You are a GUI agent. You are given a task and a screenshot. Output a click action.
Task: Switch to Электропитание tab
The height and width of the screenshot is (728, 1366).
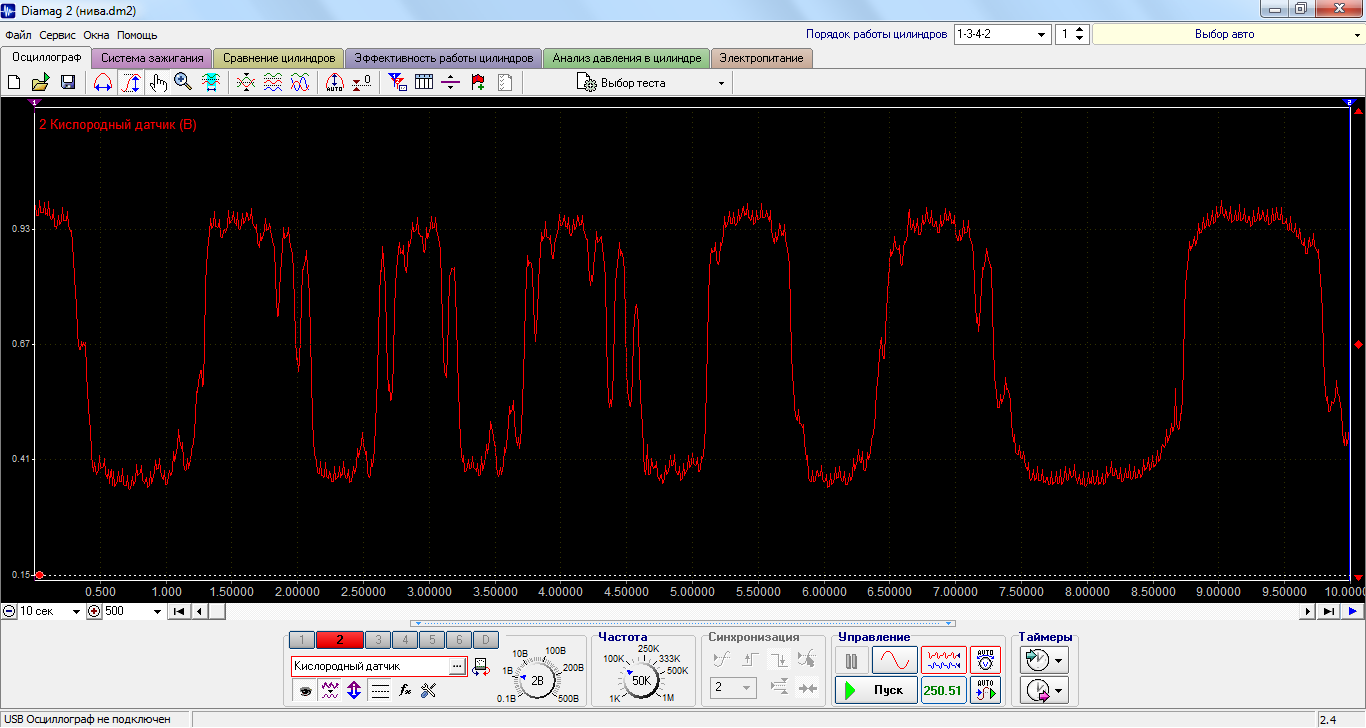(x=762, y=58)
